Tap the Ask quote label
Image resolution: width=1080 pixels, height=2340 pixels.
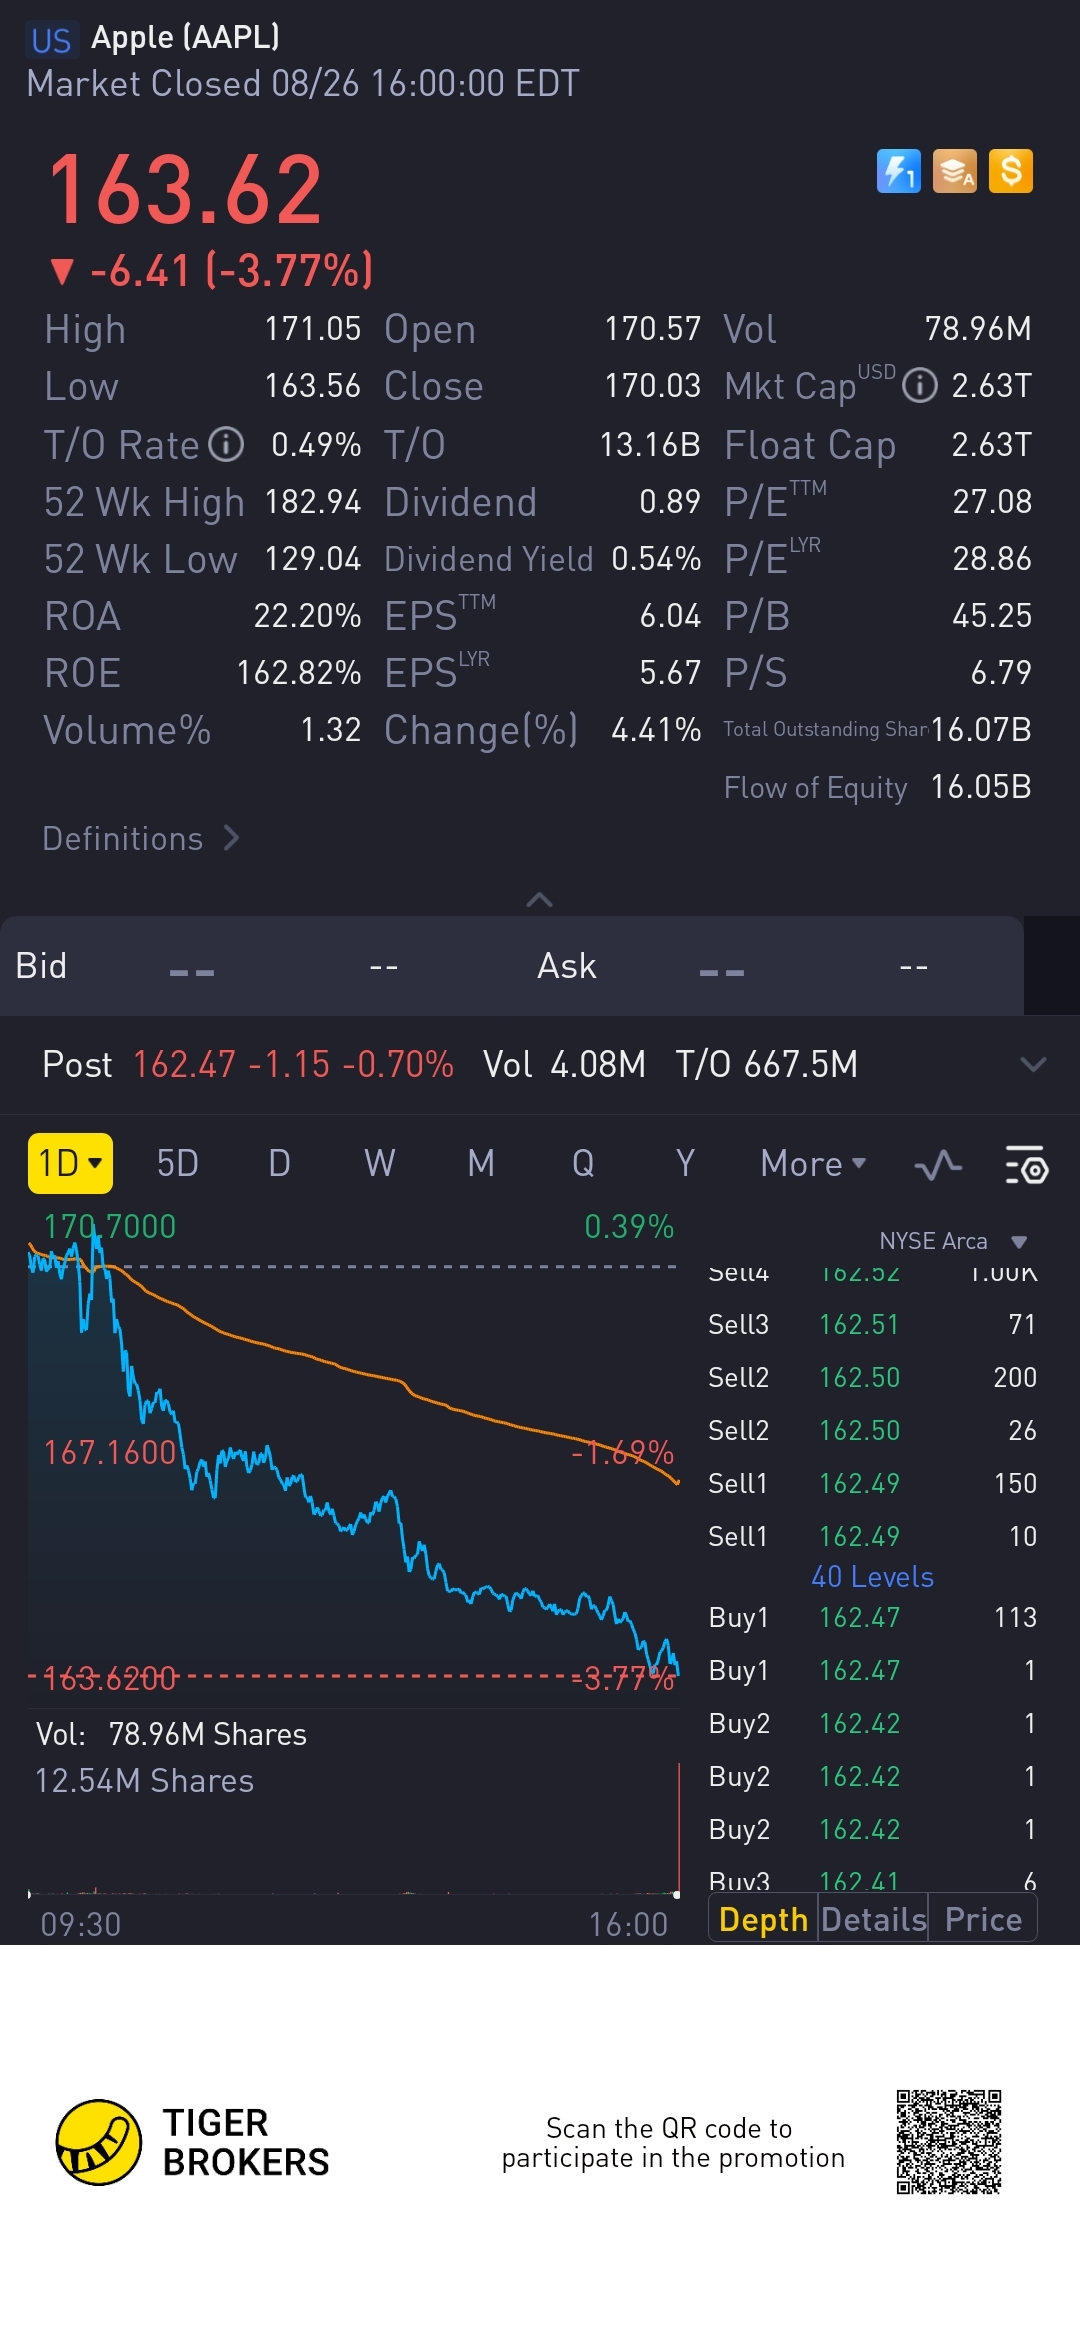pos(566,966)
